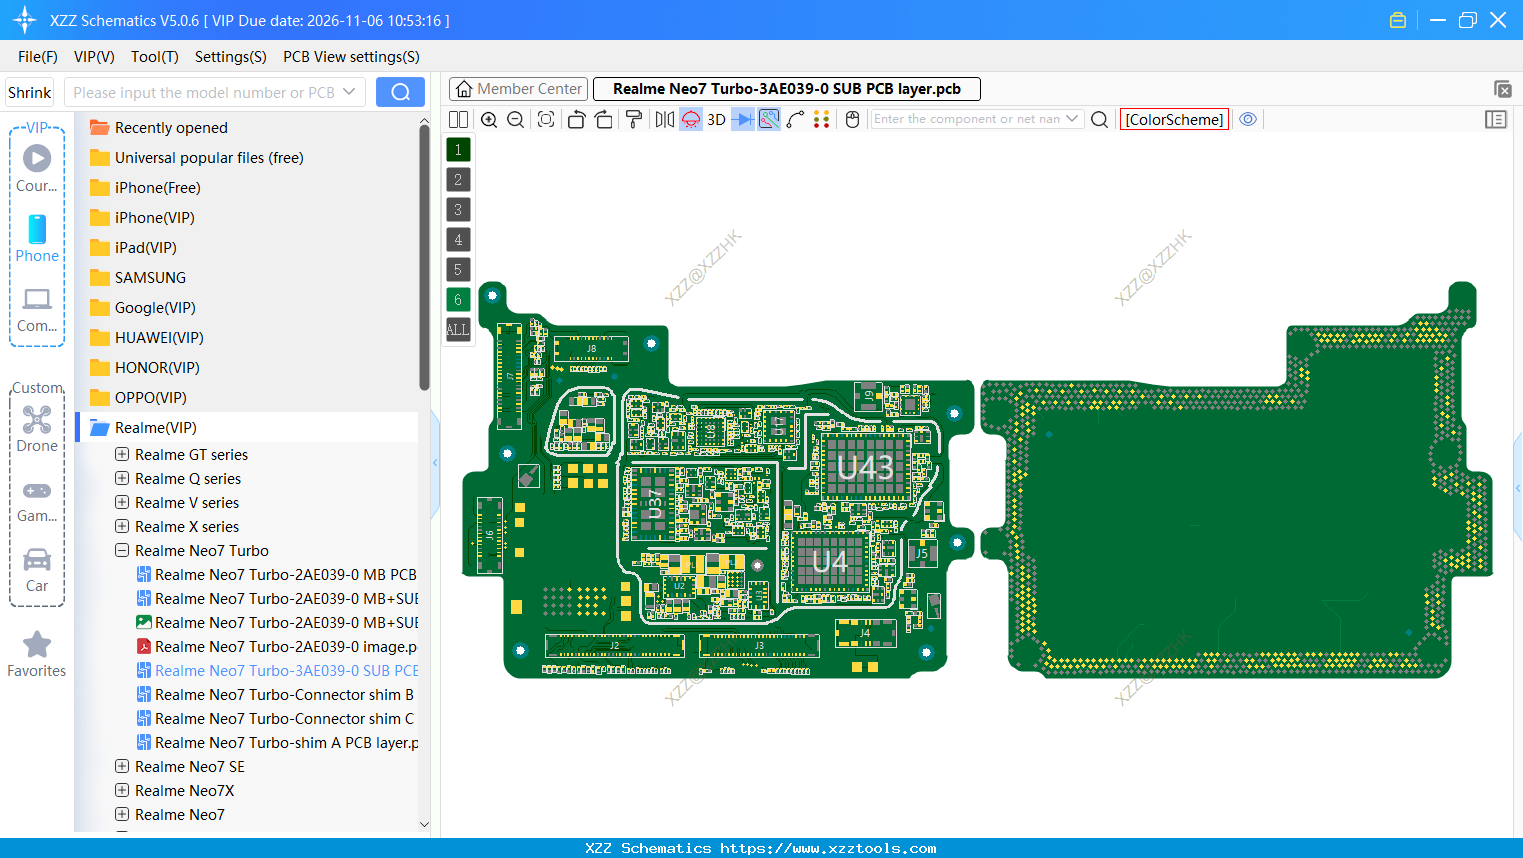The height and width of the screenshot is (858, 1523).
Task: Select the split view icon
Action: click(x=458, y=119)
